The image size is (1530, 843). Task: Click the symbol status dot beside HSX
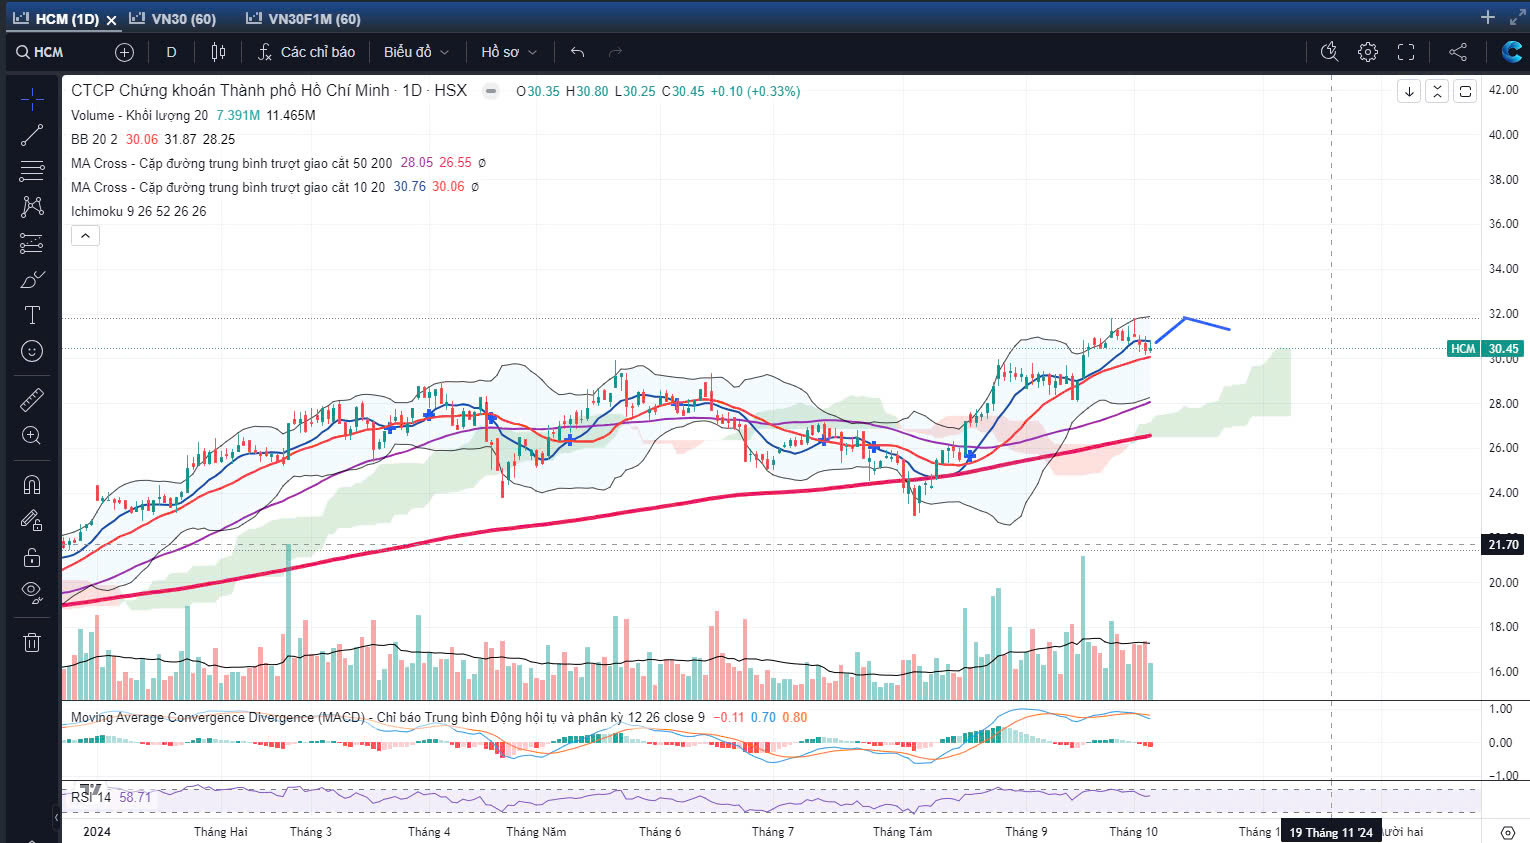pos(491,91)
